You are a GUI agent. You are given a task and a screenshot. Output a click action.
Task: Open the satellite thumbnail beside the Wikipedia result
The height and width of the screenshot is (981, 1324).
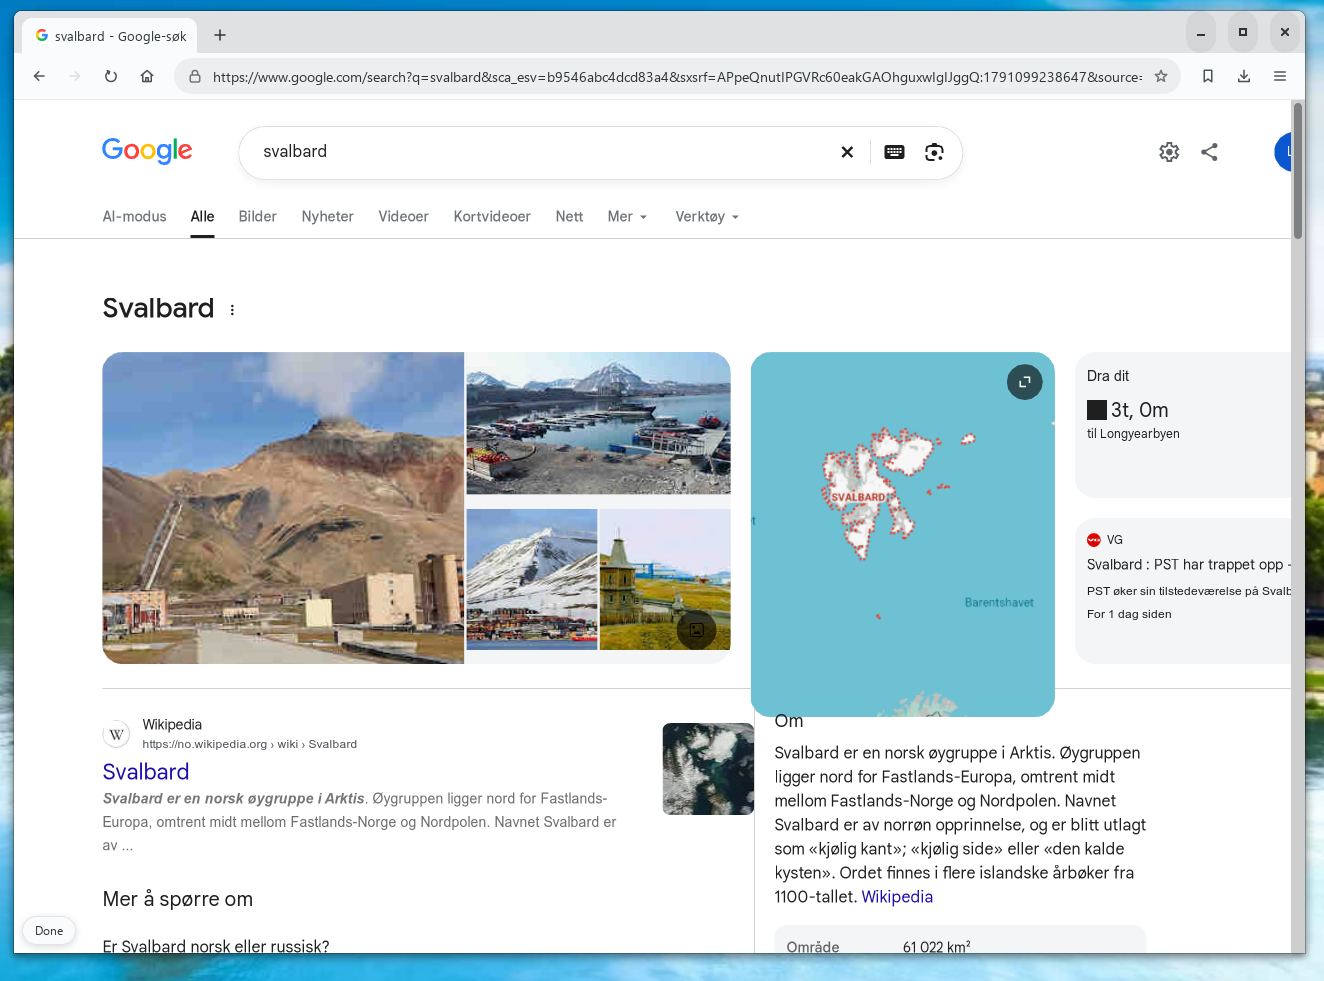(x=708, y=769)
